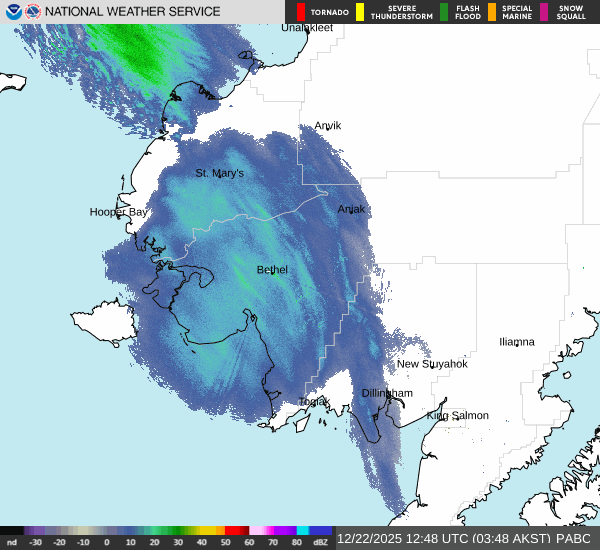Click the green Flash Flood legend swatch
Screen dimensions: 600x550
pos(444,12)
